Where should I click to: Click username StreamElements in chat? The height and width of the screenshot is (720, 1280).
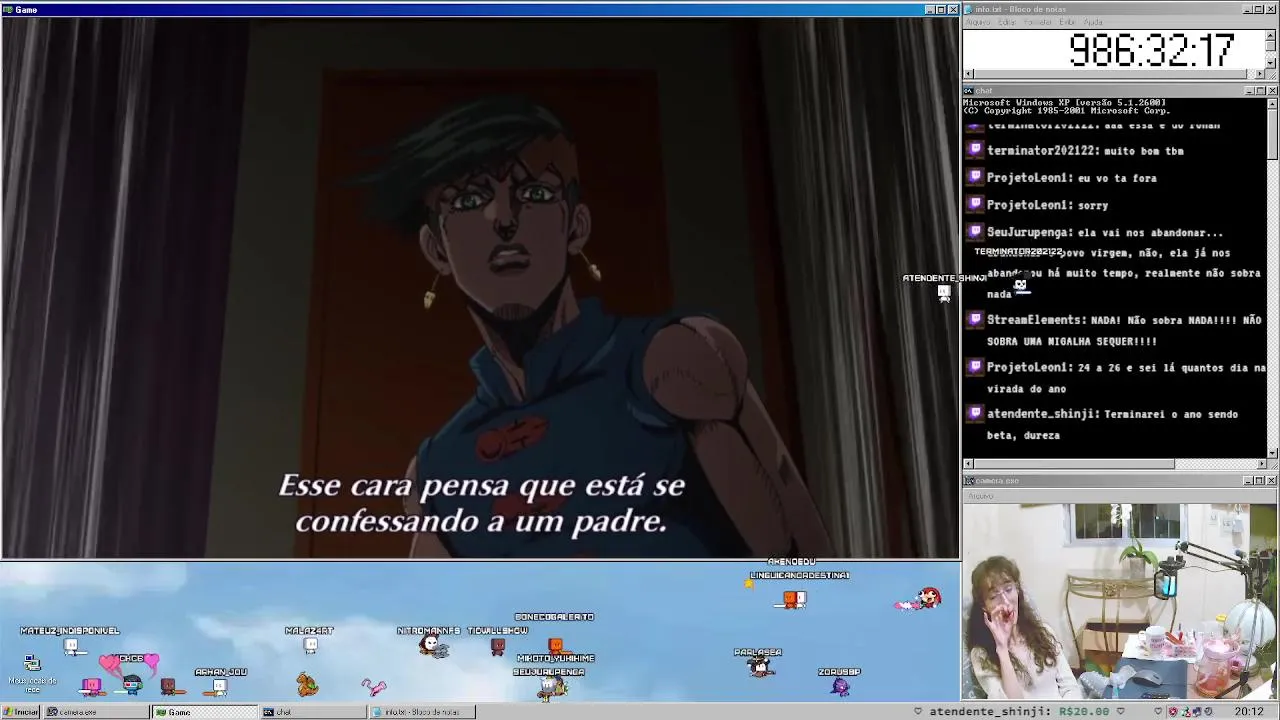1035,320
